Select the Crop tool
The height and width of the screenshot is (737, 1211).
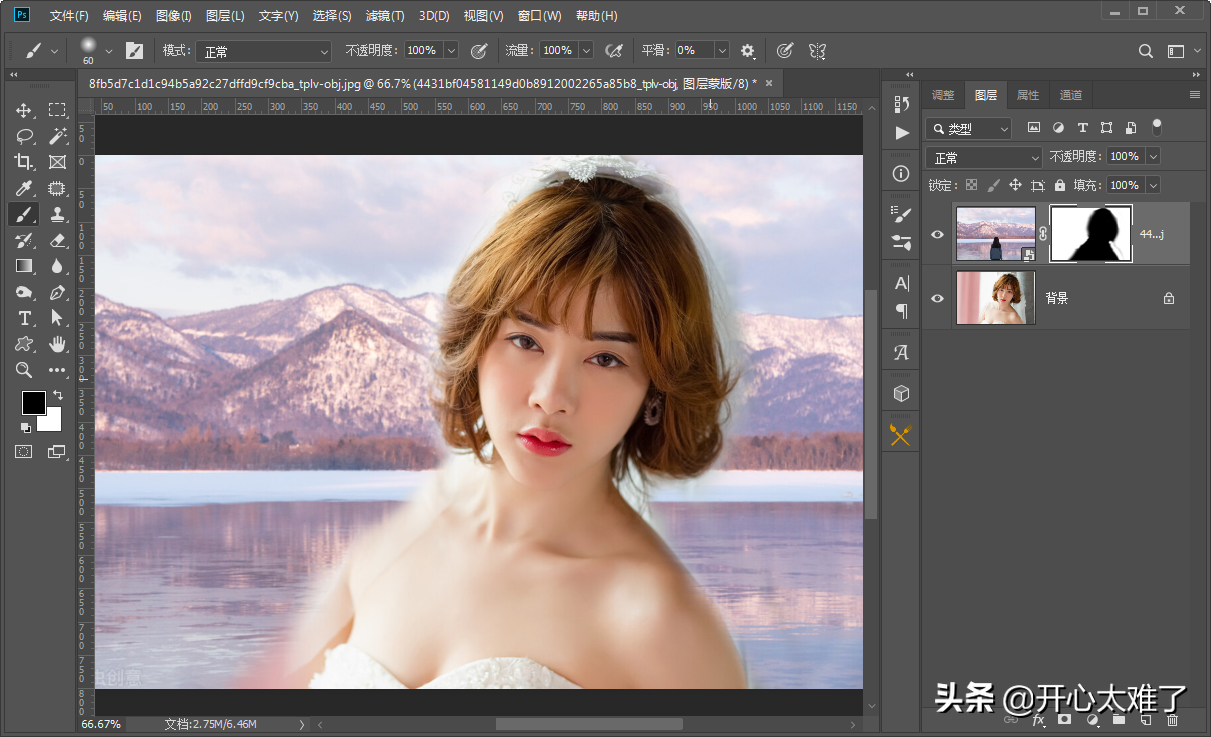click(x=24, y=162)
